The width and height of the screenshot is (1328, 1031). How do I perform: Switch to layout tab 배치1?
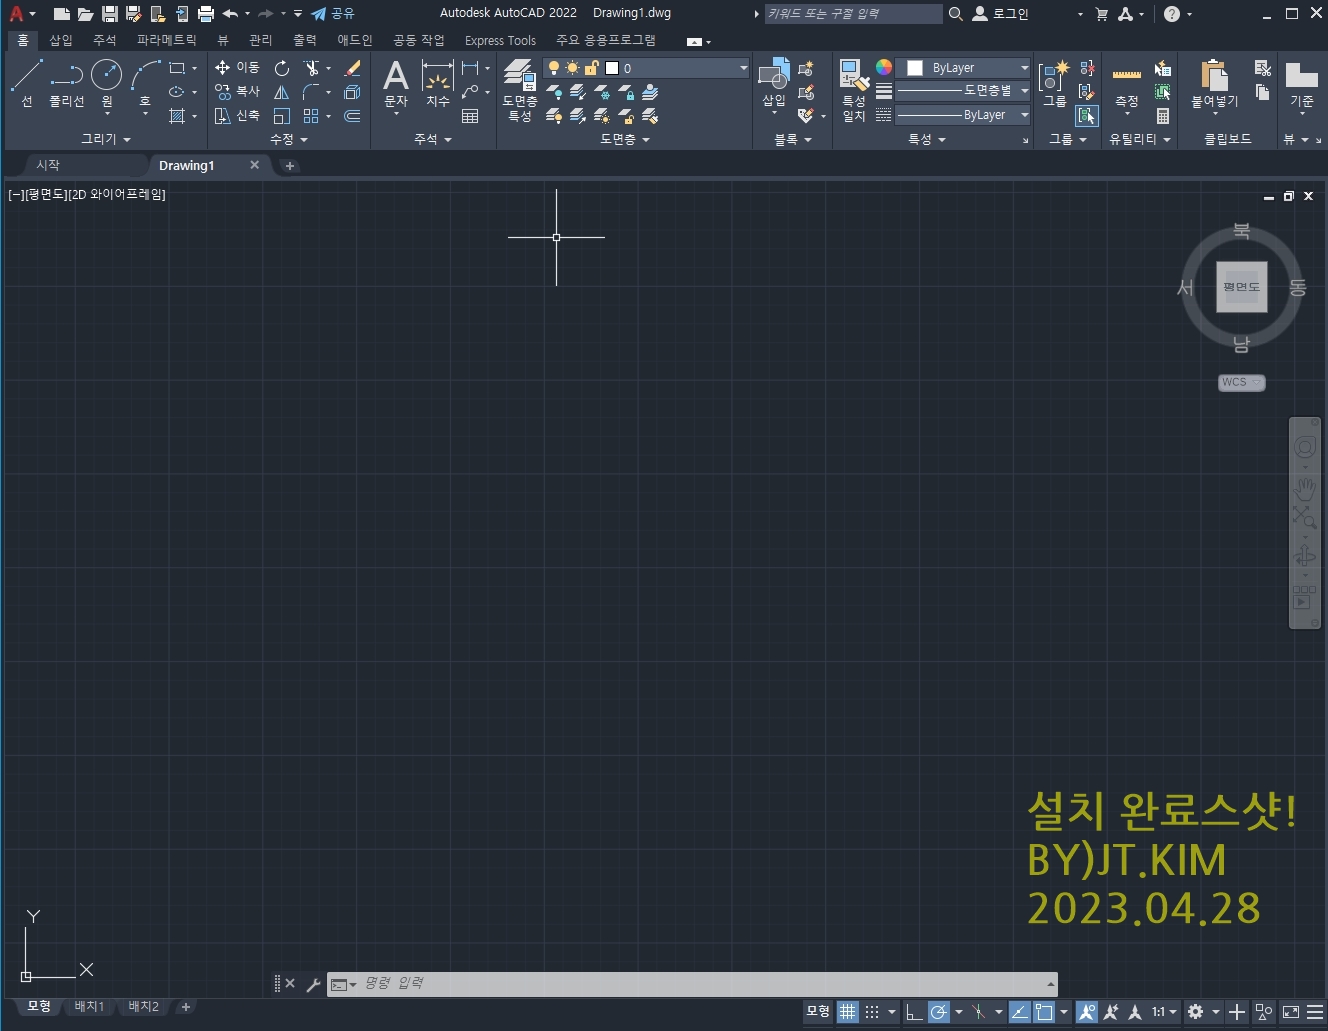pyautogui.click(x=89, y=1006)
